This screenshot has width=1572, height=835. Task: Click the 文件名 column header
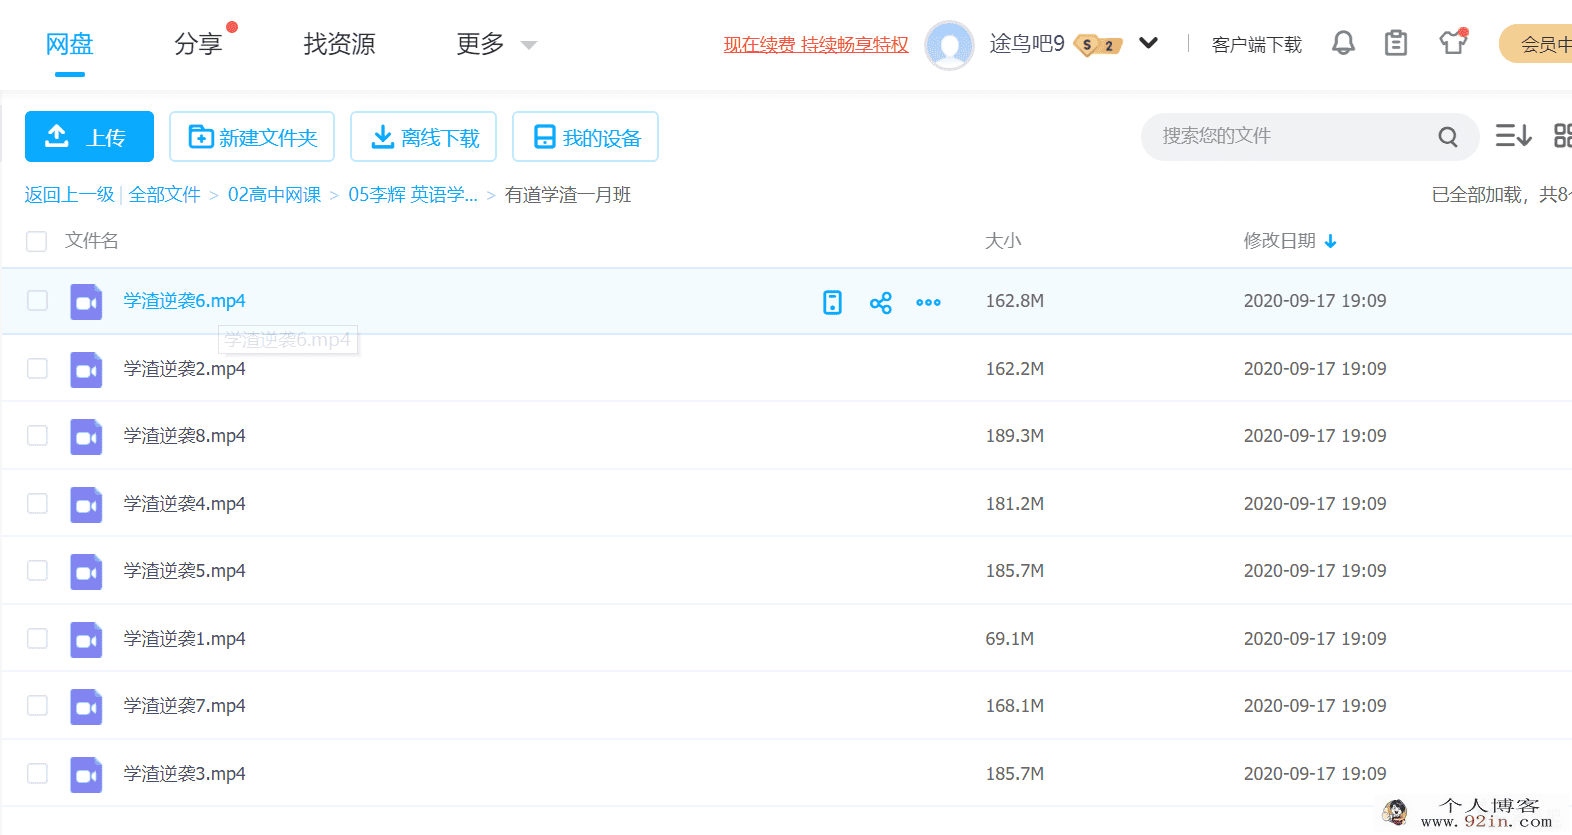(x=92, y=241)
